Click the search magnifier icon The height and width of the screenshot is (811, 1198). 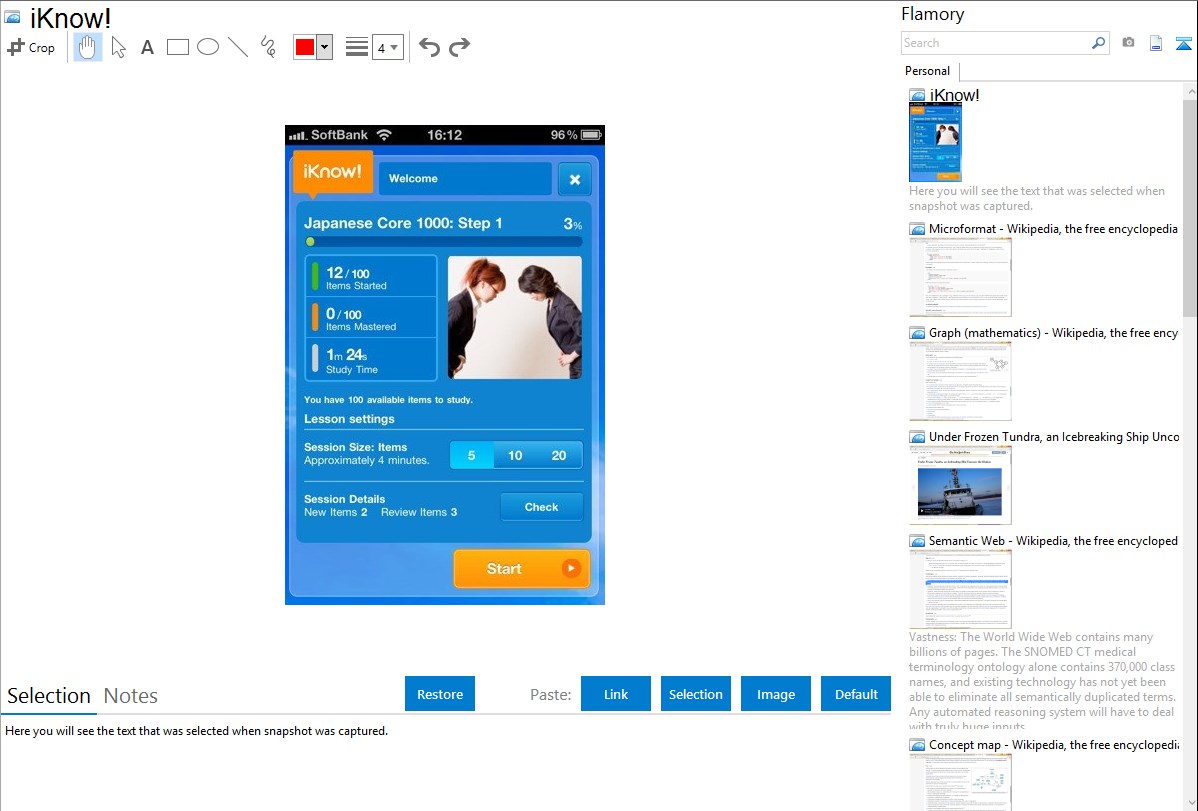pyautogui.click(x=1099, y=43)
